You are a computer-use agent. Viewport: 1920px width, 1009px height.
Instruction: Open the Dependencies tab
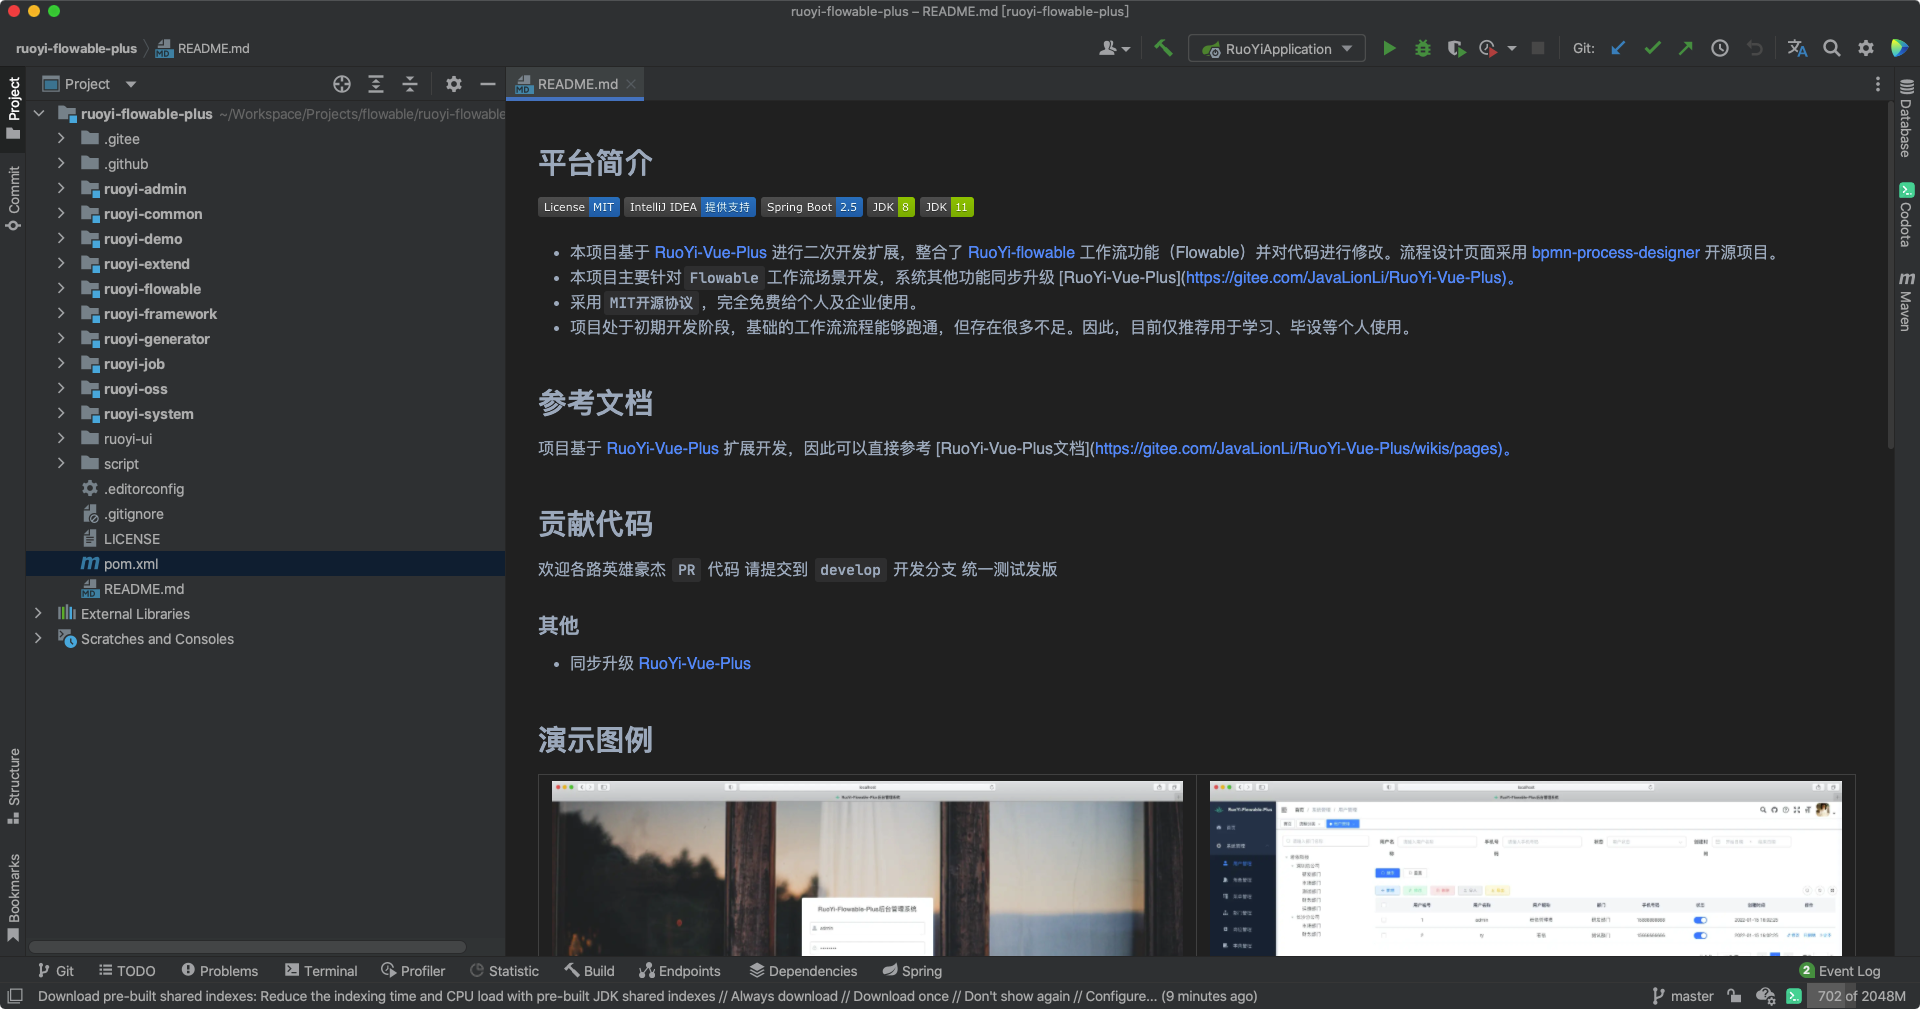[x=803, y=971]
